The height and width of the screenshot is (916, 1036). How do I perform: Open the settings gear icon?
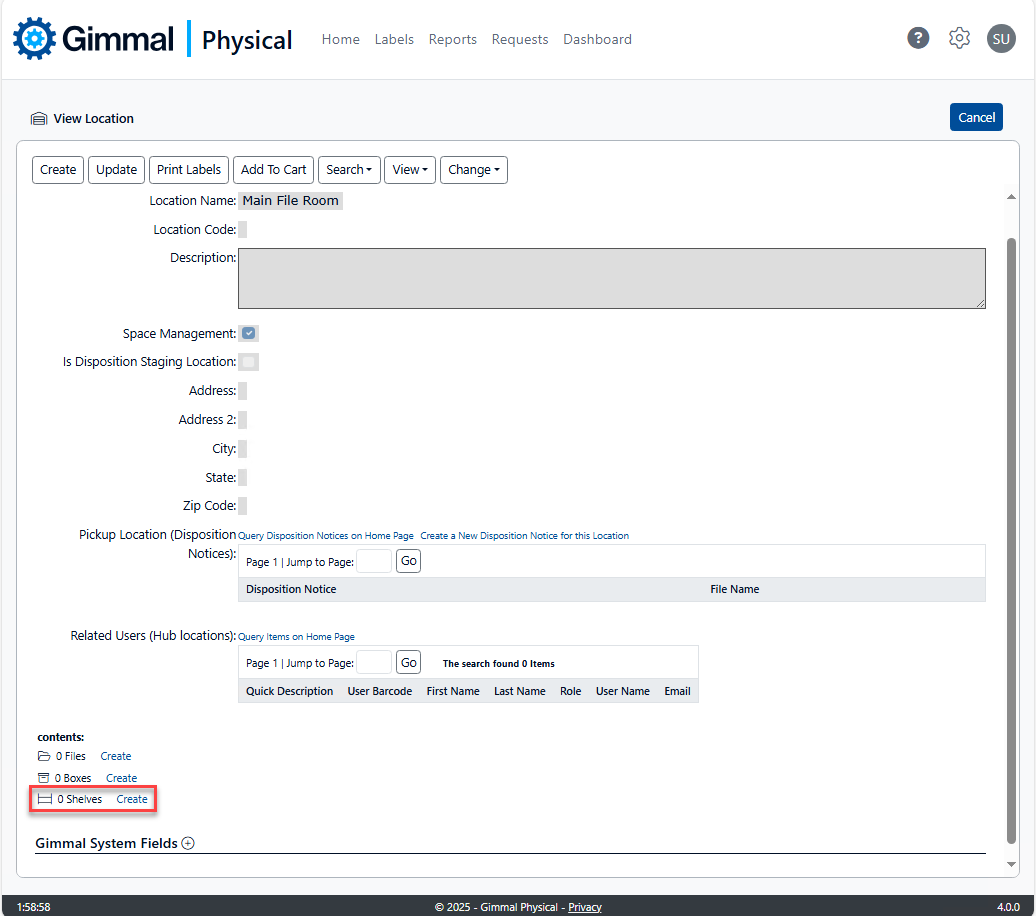pos(959,38)
